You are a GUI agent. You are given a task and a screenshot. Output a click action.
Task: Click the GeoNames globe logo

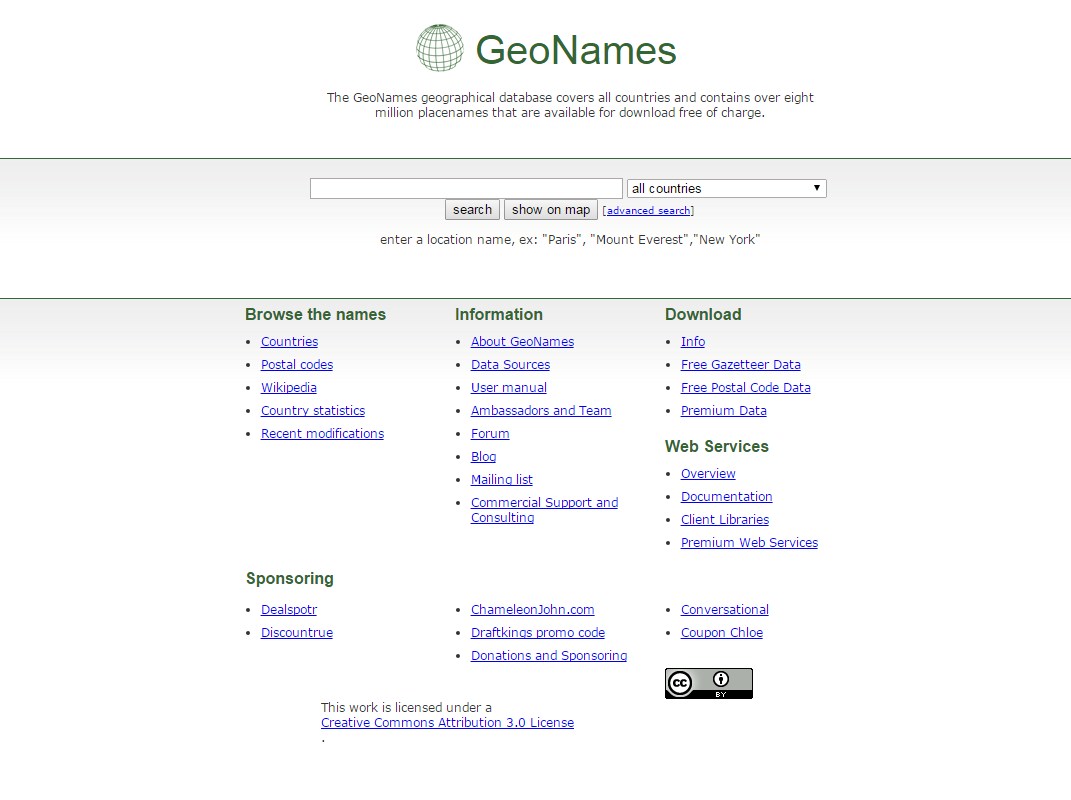[440, 48]
